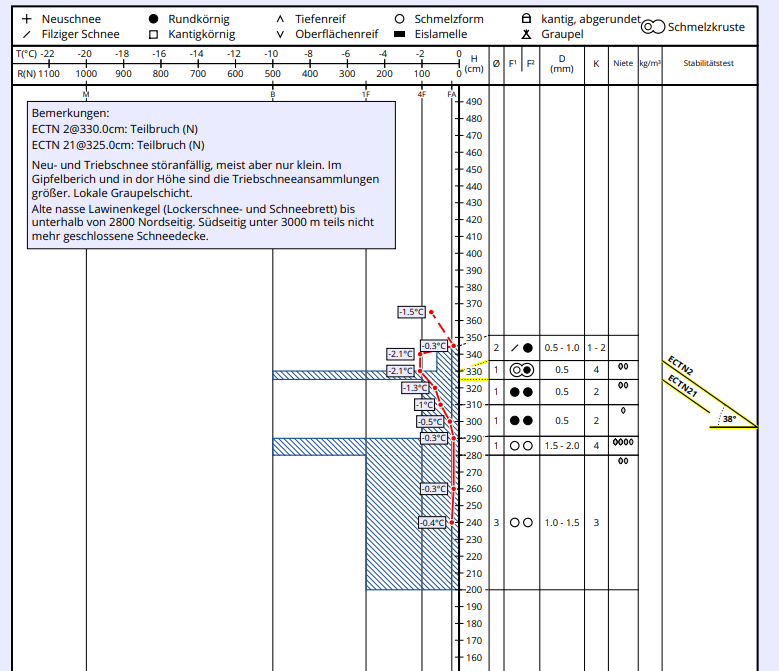
Task: Click the Filziger Schnee slash legend symbol
Action: [27, 34]
